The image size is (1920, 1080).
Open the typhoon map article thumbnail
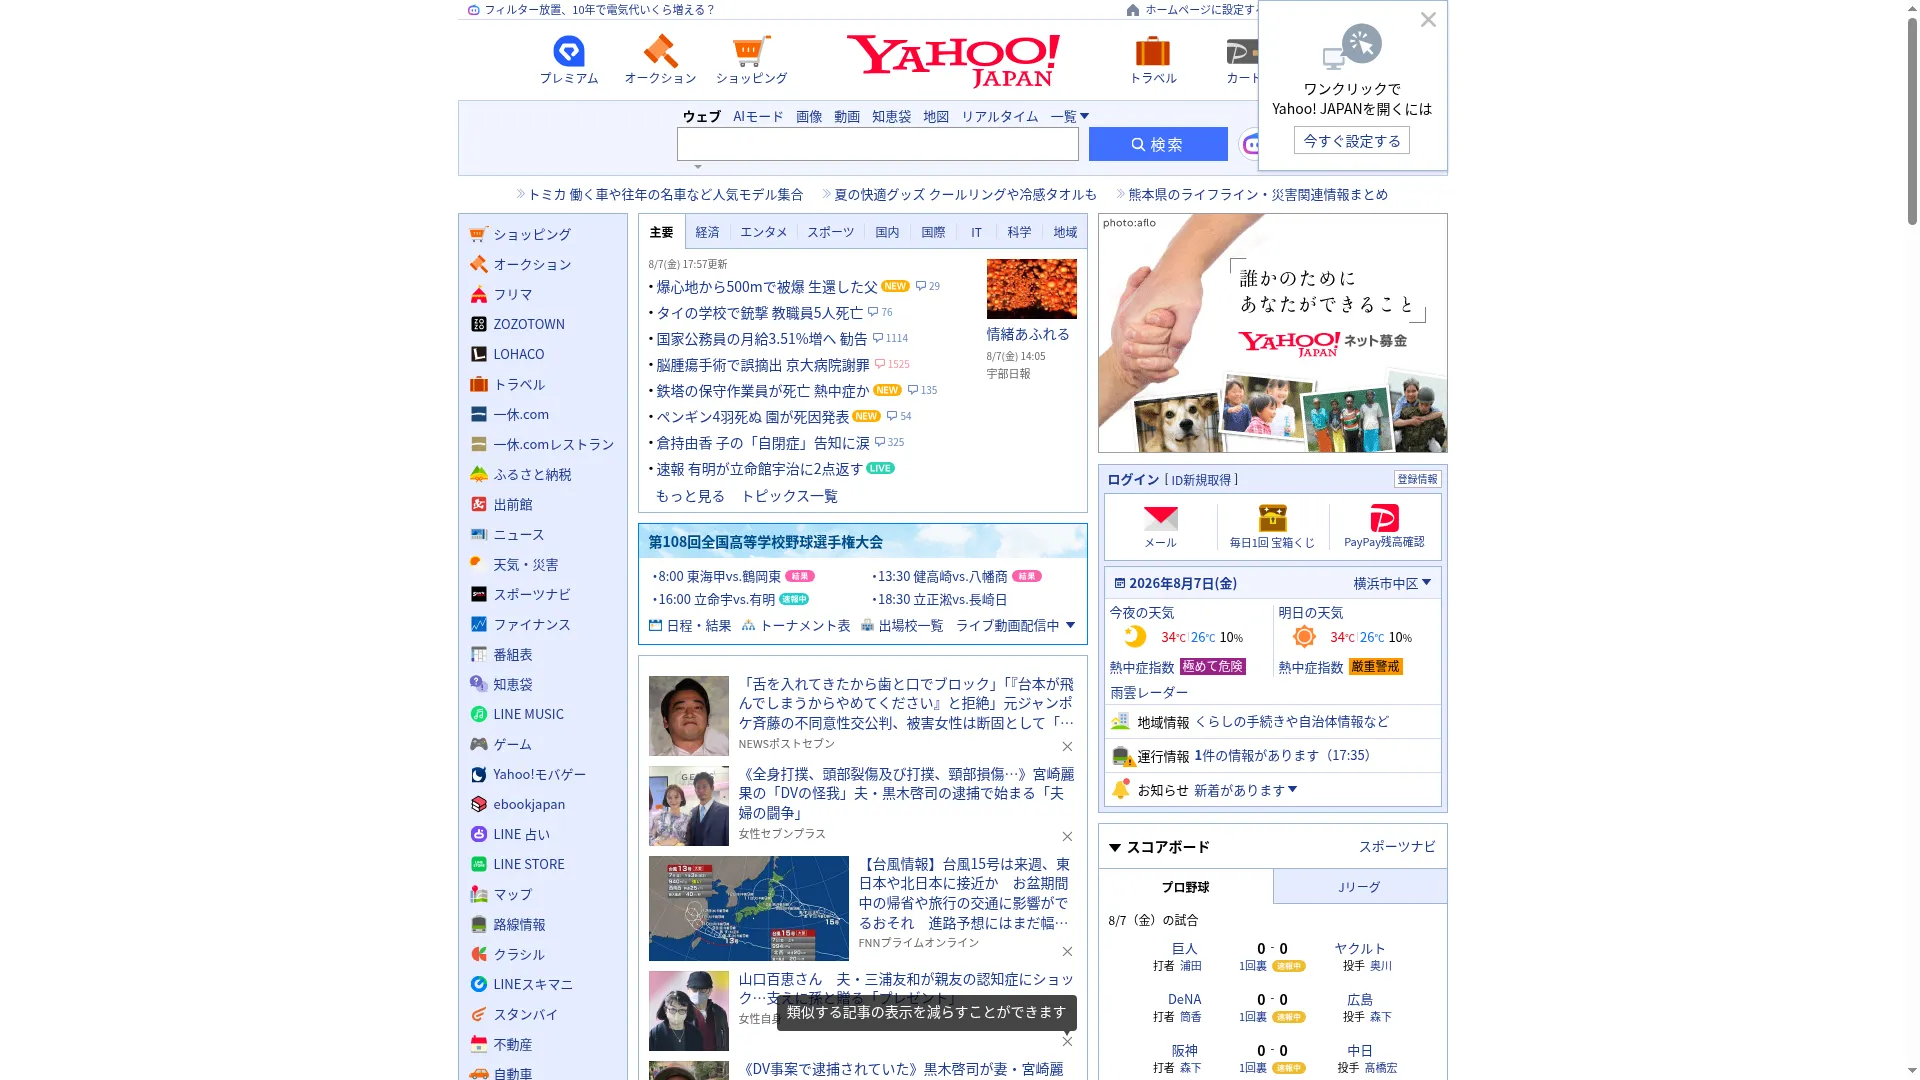coord(748,908)
